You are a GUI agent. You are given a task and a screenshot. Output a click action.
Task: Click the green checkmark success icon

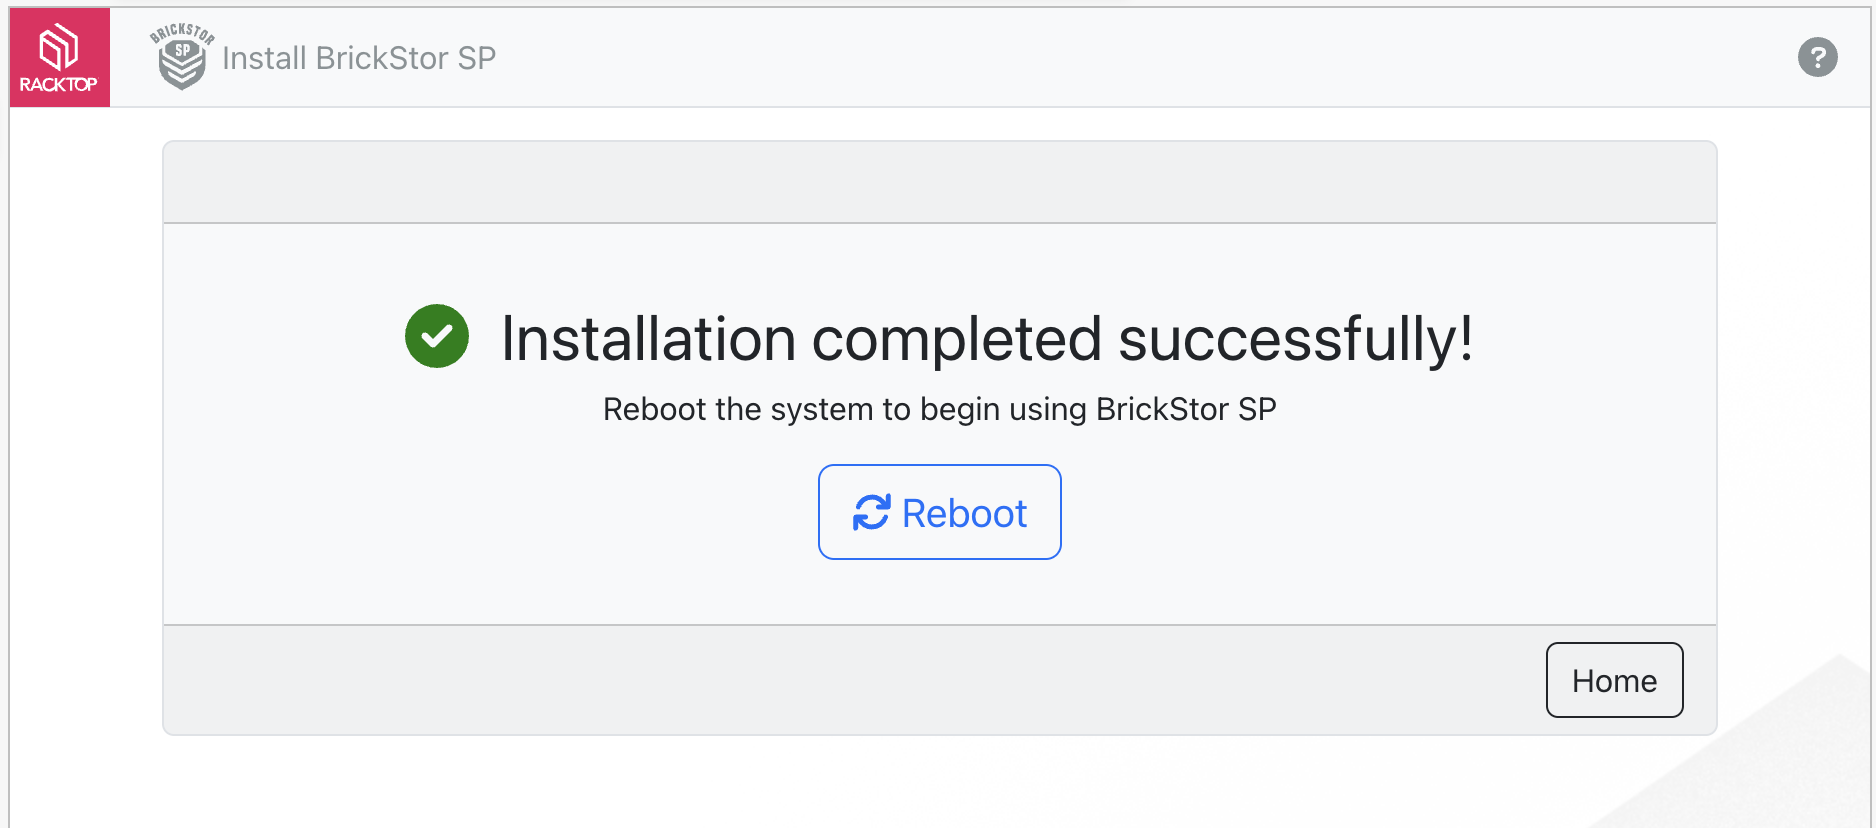(436, 337)
